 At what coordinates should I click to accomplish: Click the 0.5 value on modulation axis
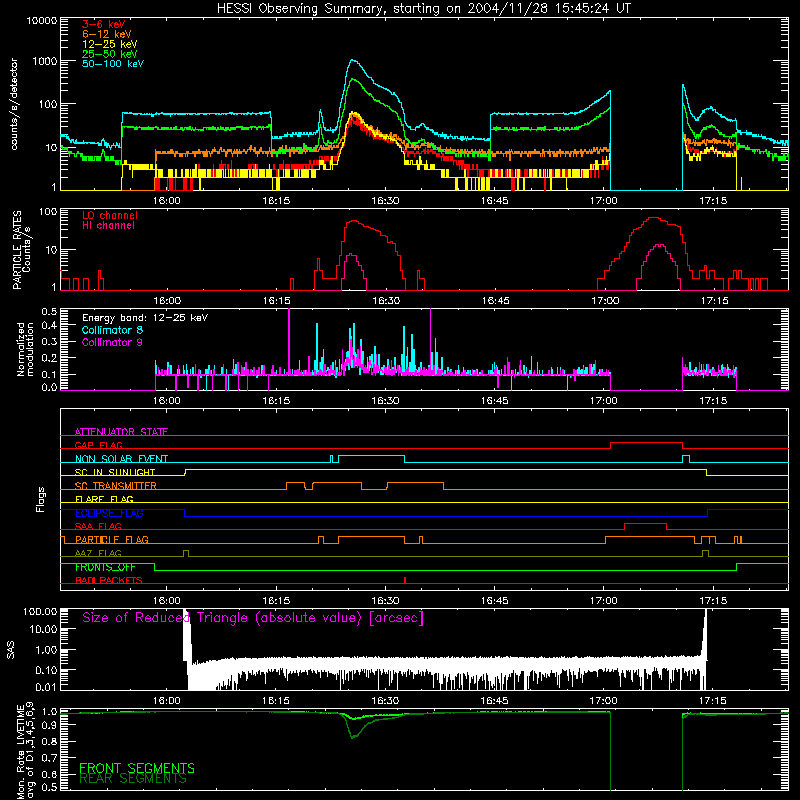coord(49,311)
